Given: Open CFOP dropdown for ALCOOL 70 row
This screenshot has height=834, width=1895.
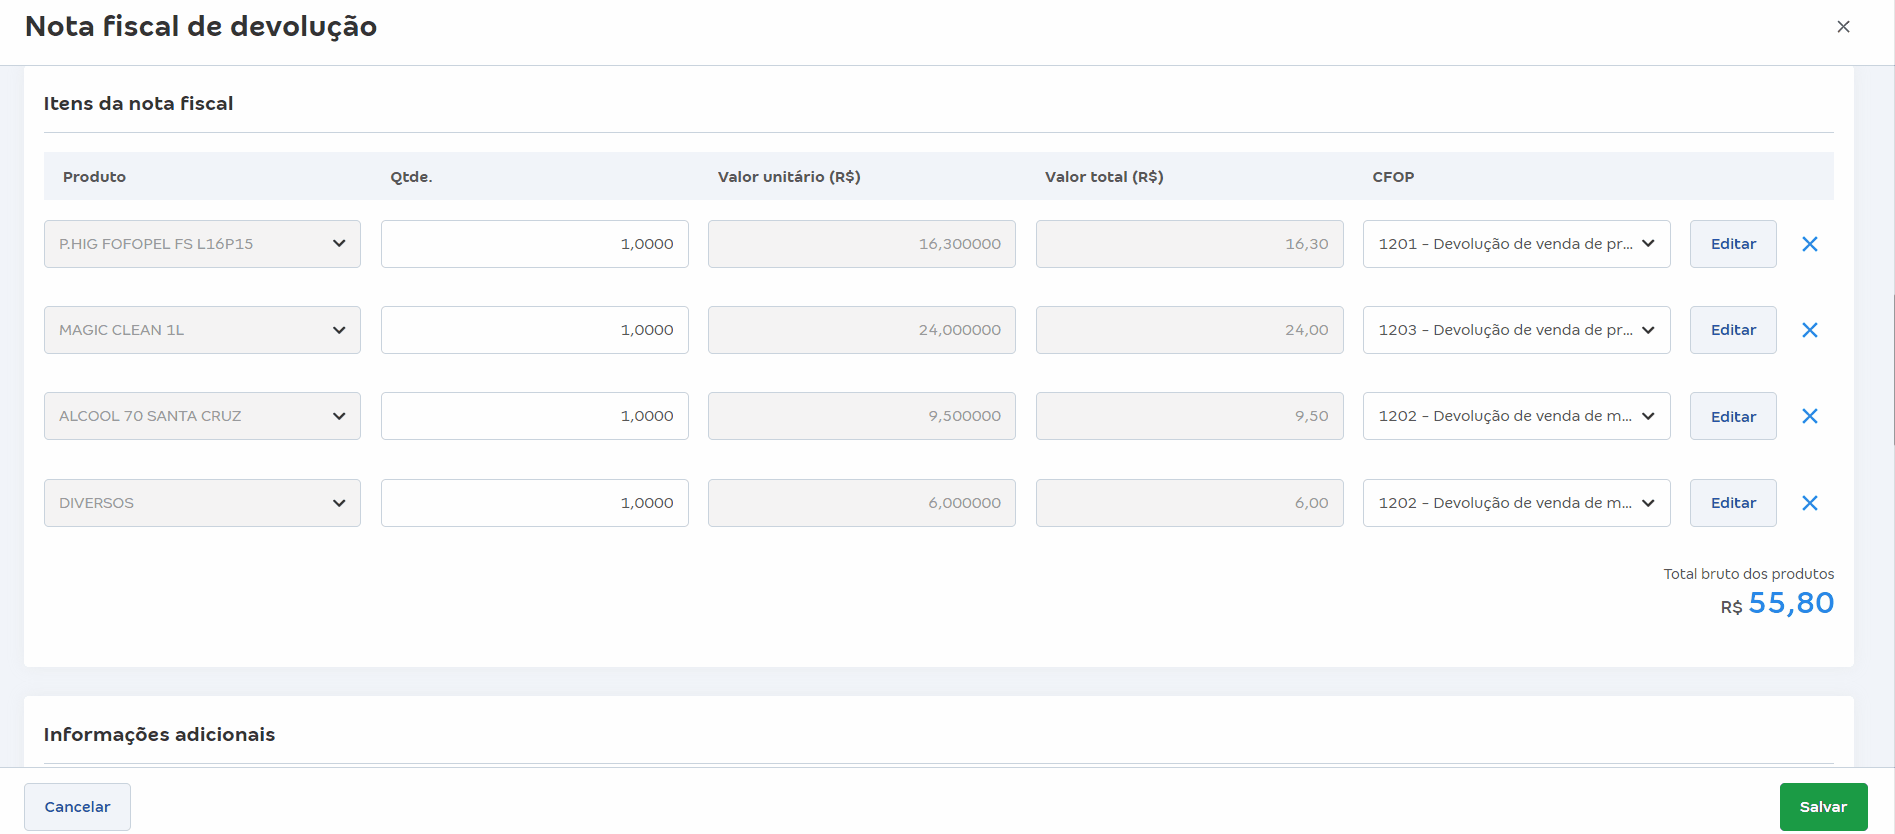Looking at the screenshot, I should 1515,416.
